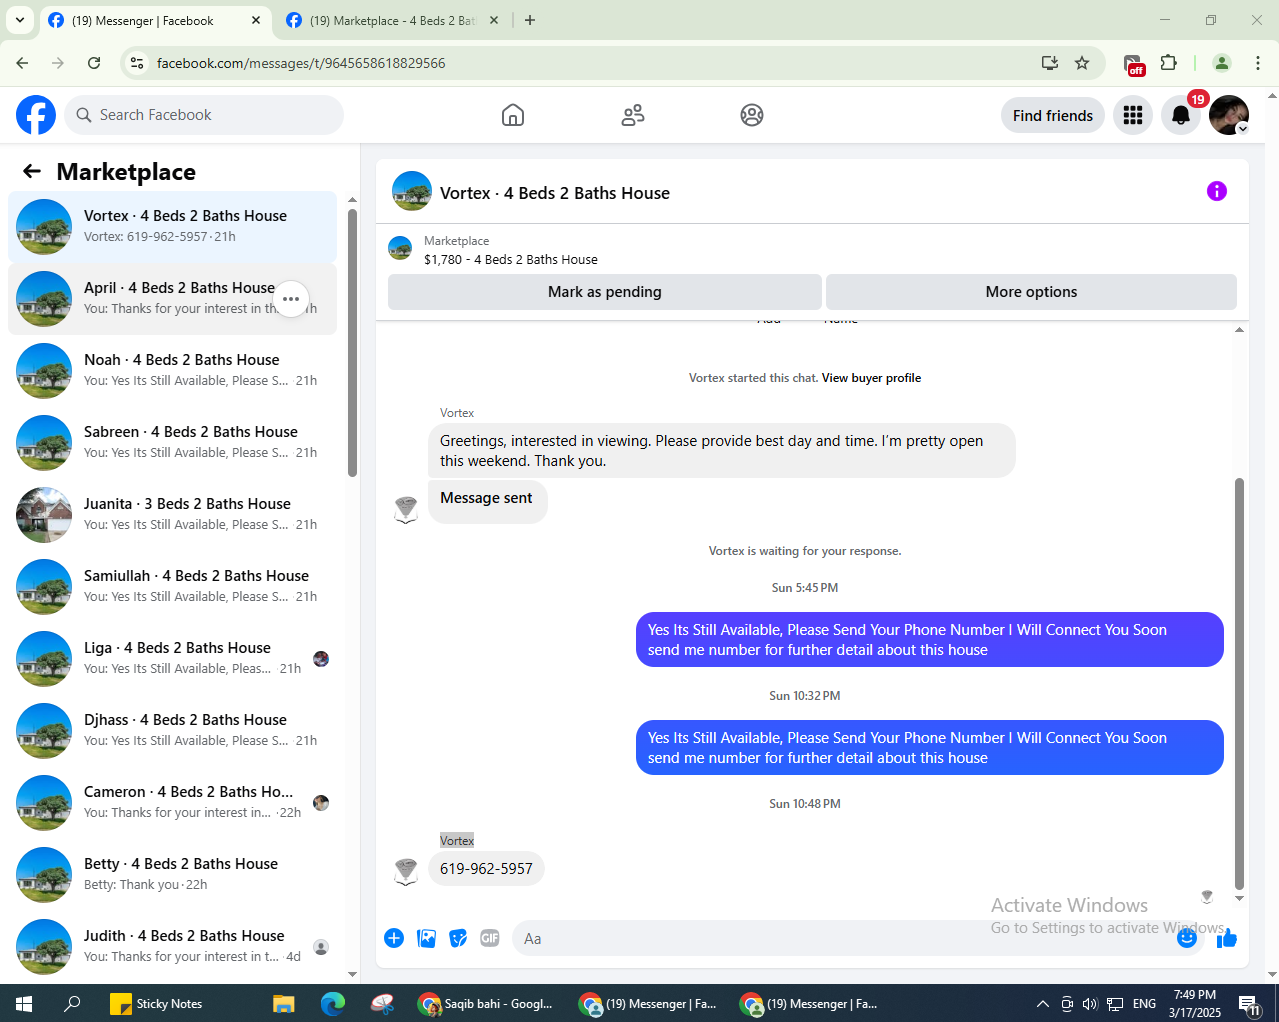1279x1022 pixels.
Task: Open the Facebook home logo
Action: (x=36, y=115)
